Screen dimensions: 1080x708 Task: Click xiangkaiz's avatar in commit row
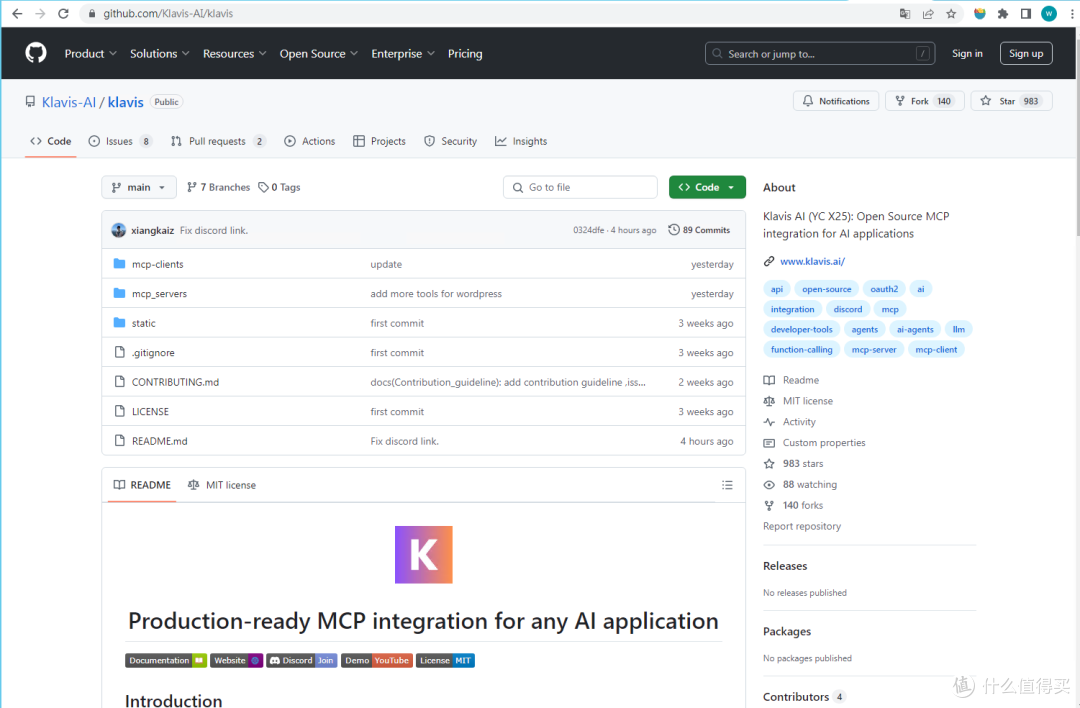(118, 230)
